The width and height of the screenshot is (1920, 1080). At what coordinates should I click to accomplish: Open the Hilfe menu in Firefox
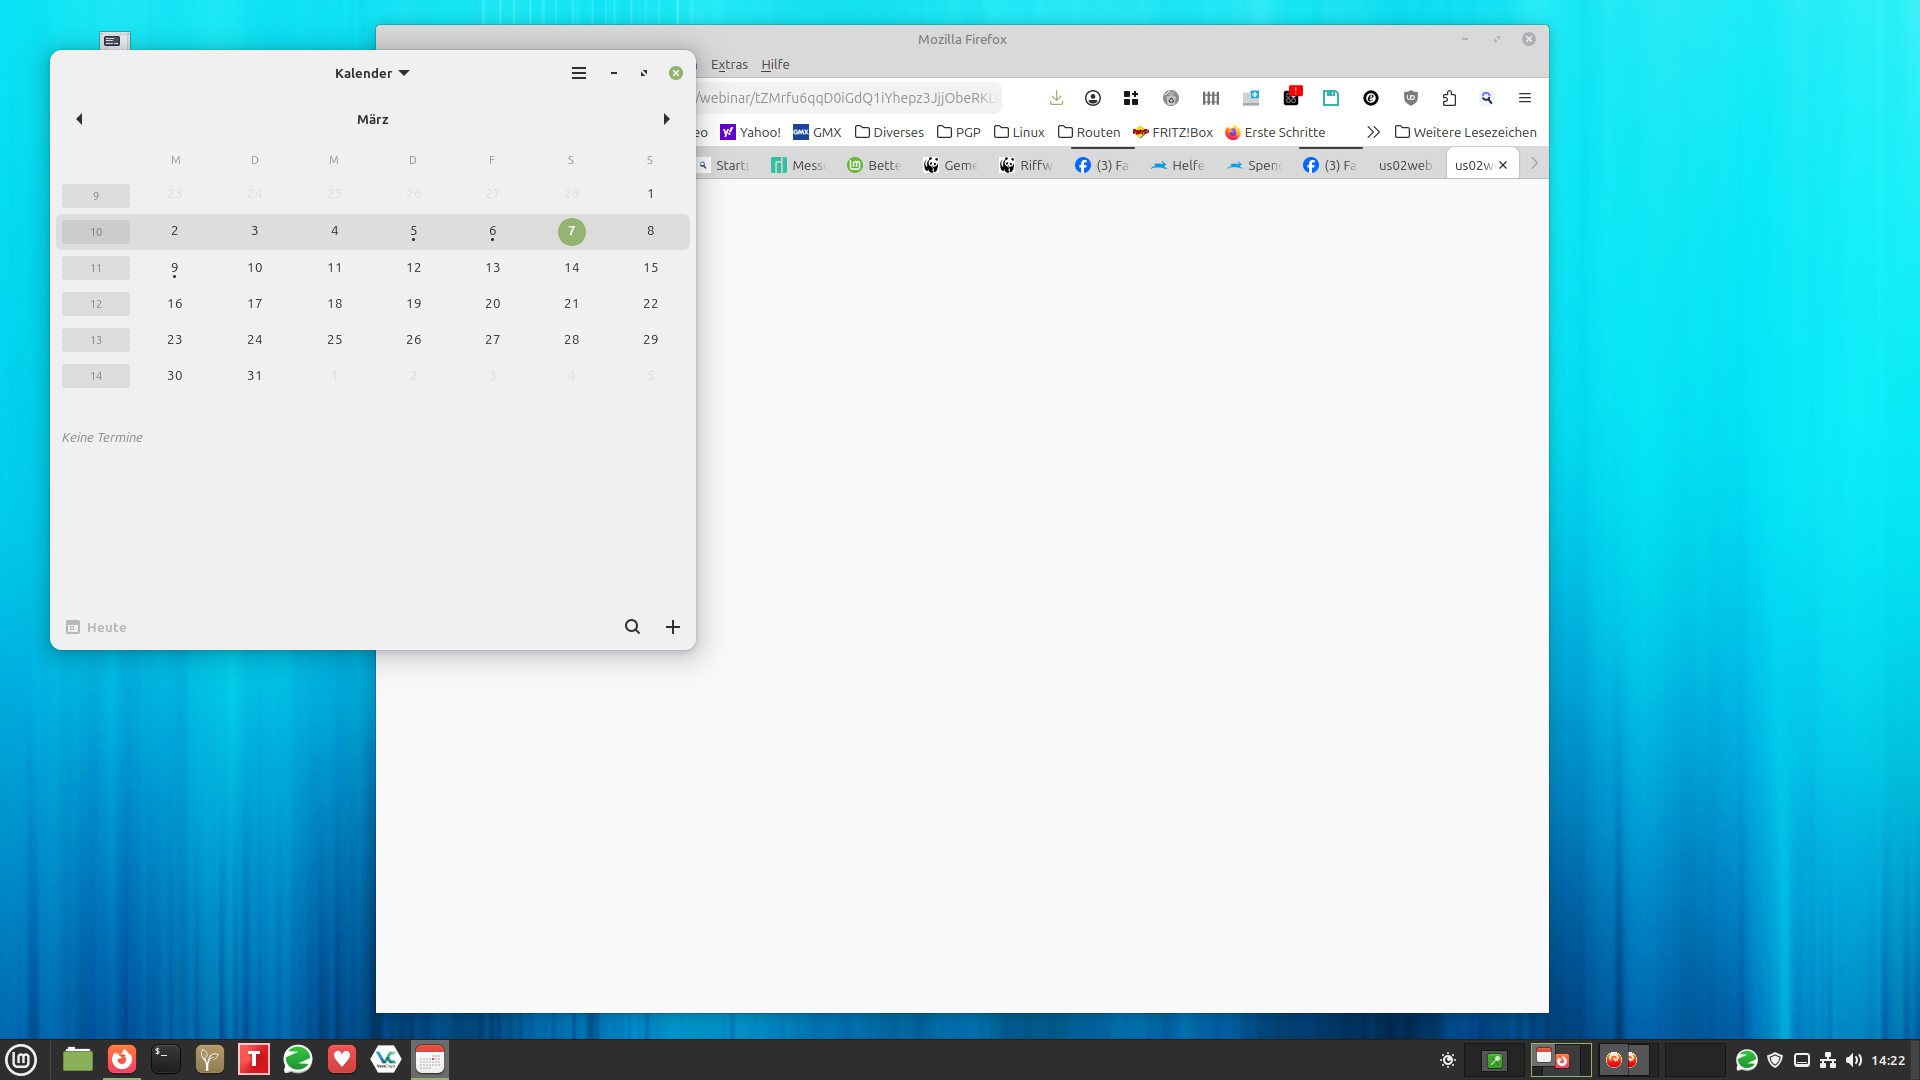775,64
